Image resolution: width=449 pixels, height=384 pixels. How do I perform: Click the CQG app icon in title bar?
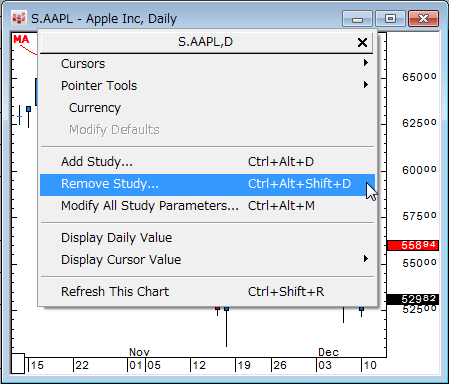(x=19, y=18)
